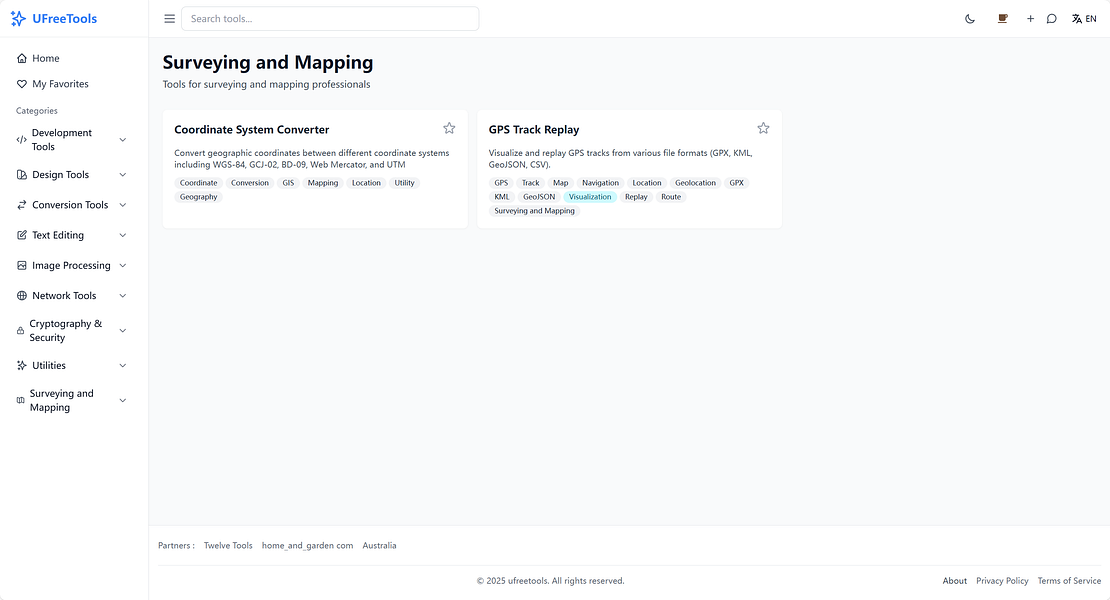Open the home_and_garden com partner link
The height and width of the screenshot is (600, 1110).
(307, 546)
